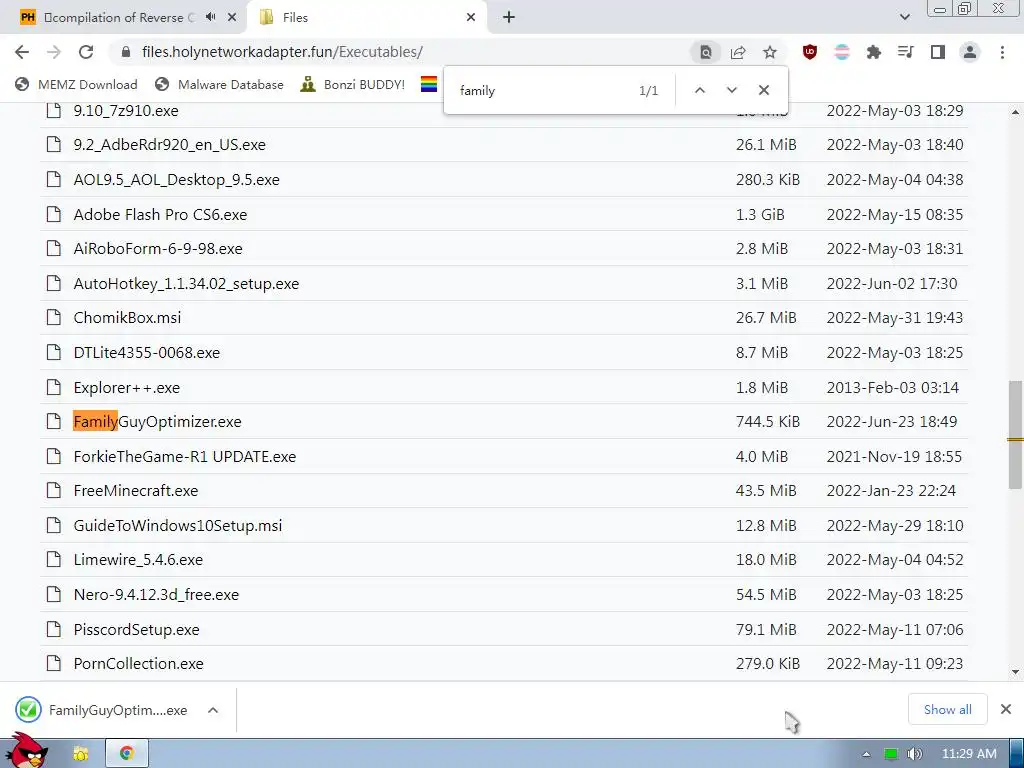Screen dimensions: 1024x768
Task: Open AOL9.5_AOL_Desktop_9.5.exe link
Action: (x=176, y=180)
